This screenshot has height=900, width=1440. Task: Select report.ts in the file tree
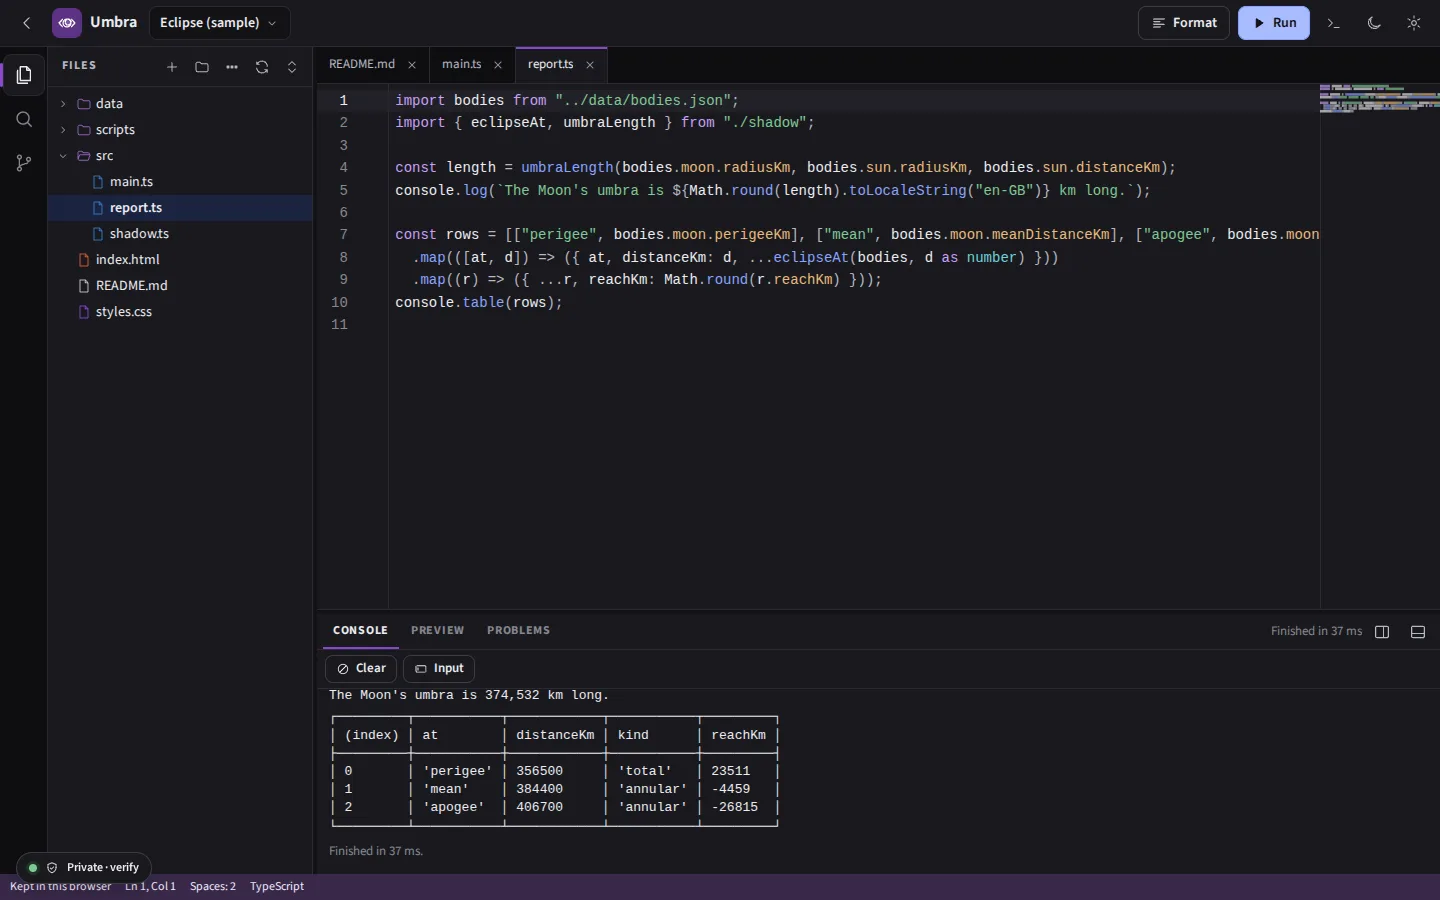coord(180,208)
